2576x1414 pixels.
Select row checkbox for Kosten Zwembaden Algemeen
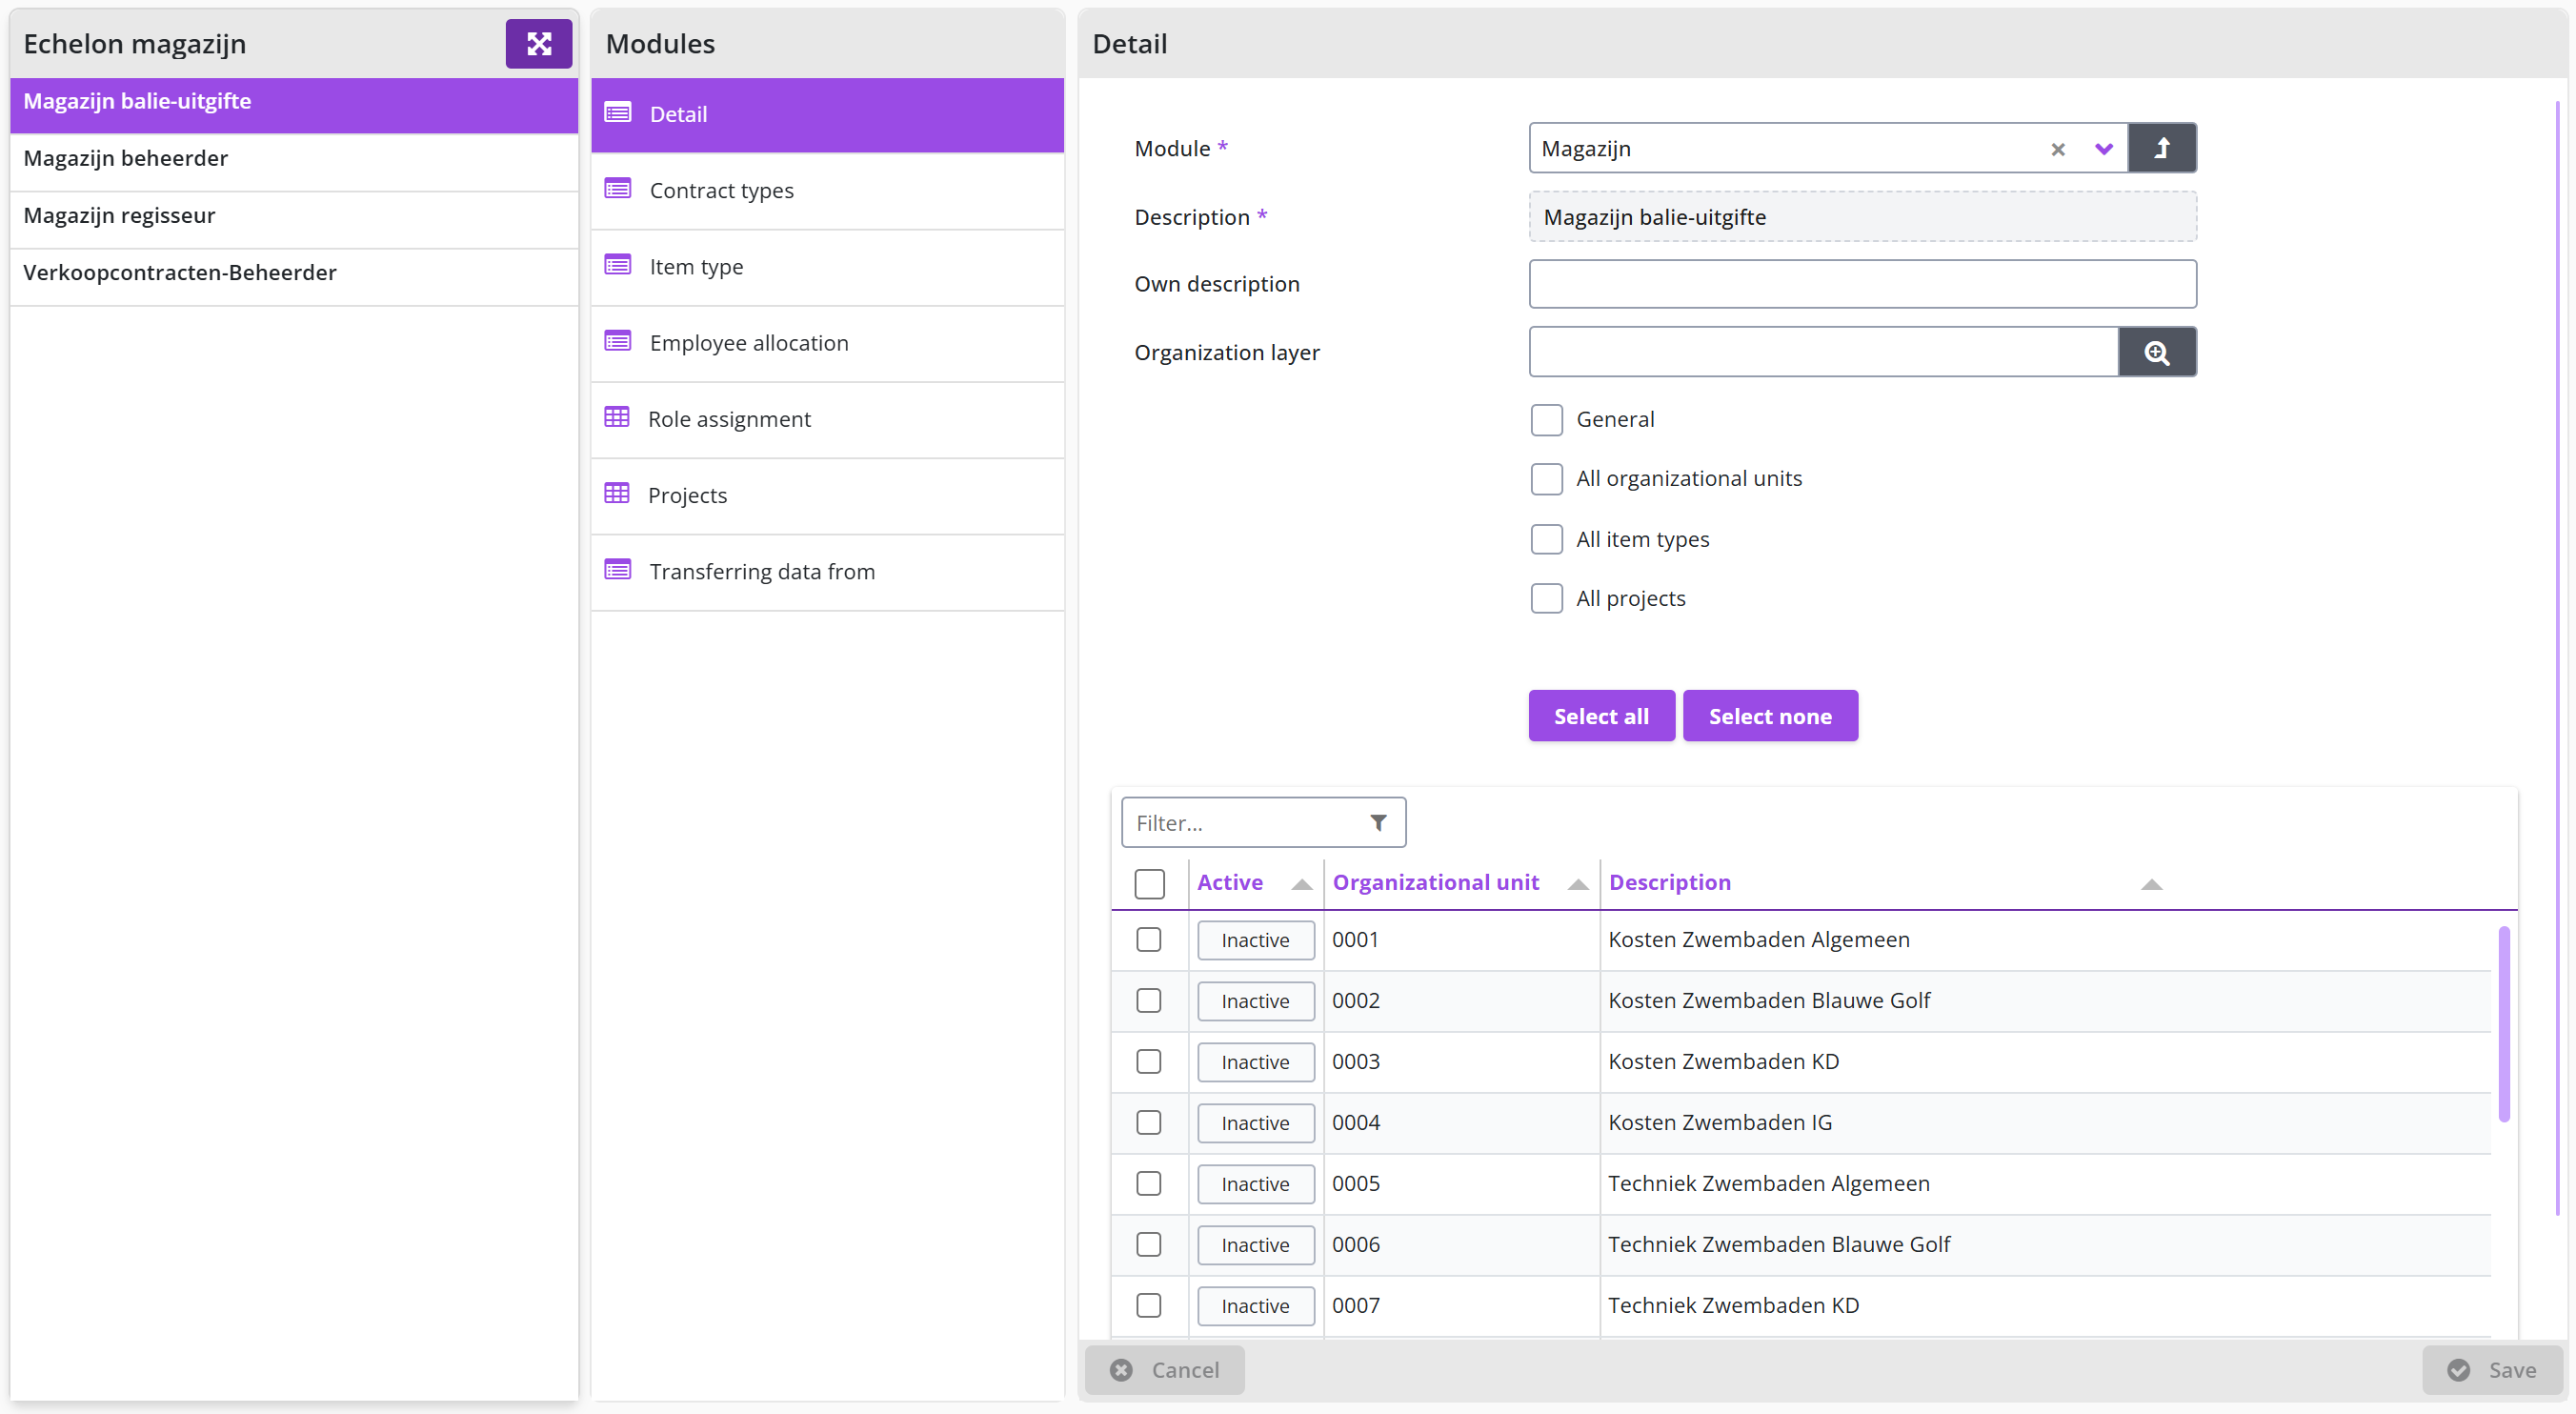click(1148, 939)
